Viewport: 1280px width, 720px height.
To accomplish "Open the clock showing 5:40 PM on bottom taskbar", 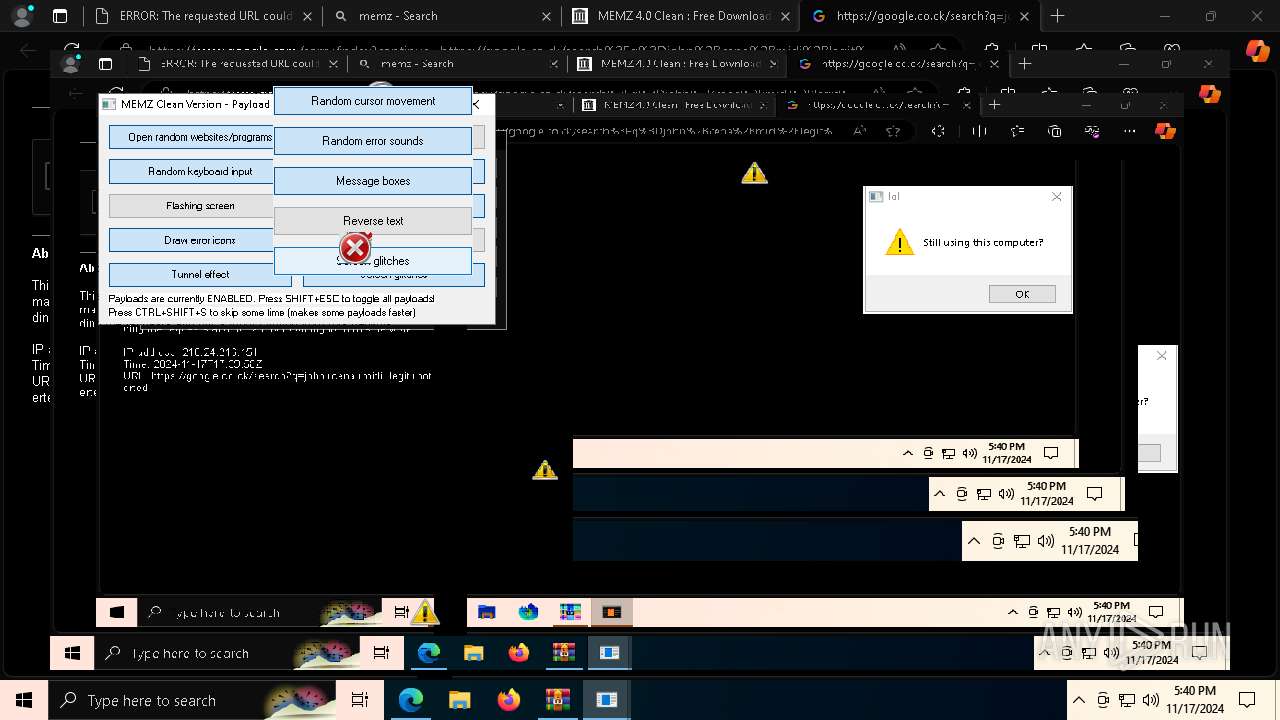I will 1195,700.
